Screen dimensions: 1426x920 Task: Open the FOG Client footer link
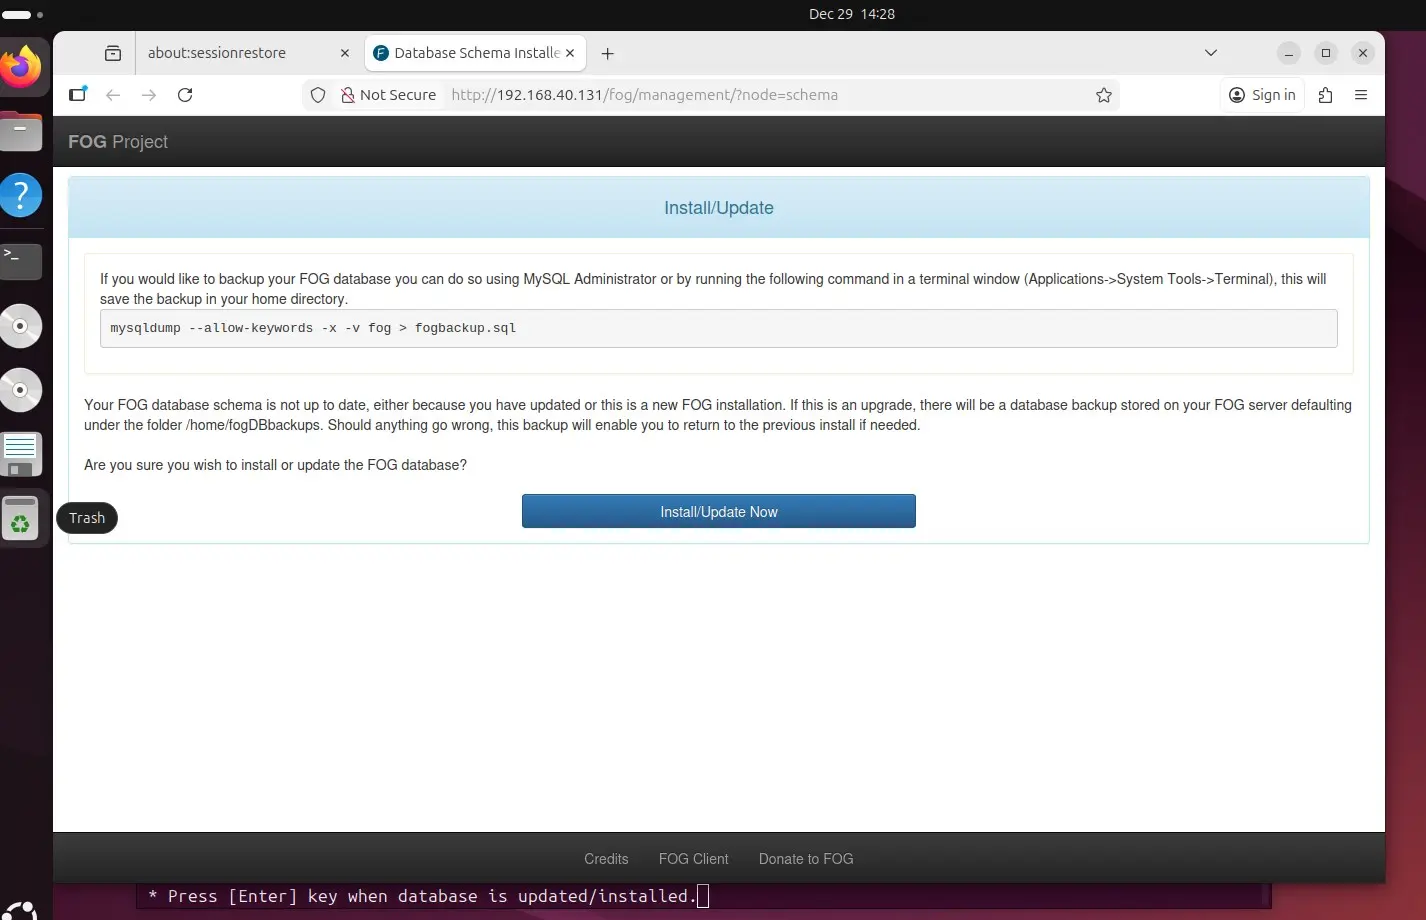[694, 859]
